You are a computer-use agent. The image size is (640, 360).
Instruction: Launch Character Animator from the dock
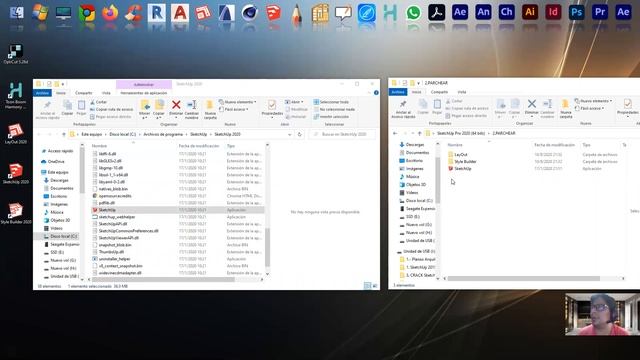(507, 13)
